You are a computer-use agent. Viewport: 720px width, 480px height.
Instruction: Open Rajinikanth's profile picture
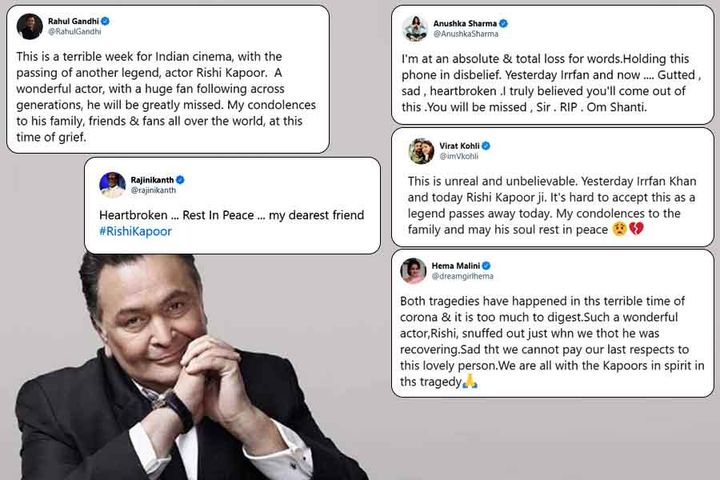(x=112, y=184)
